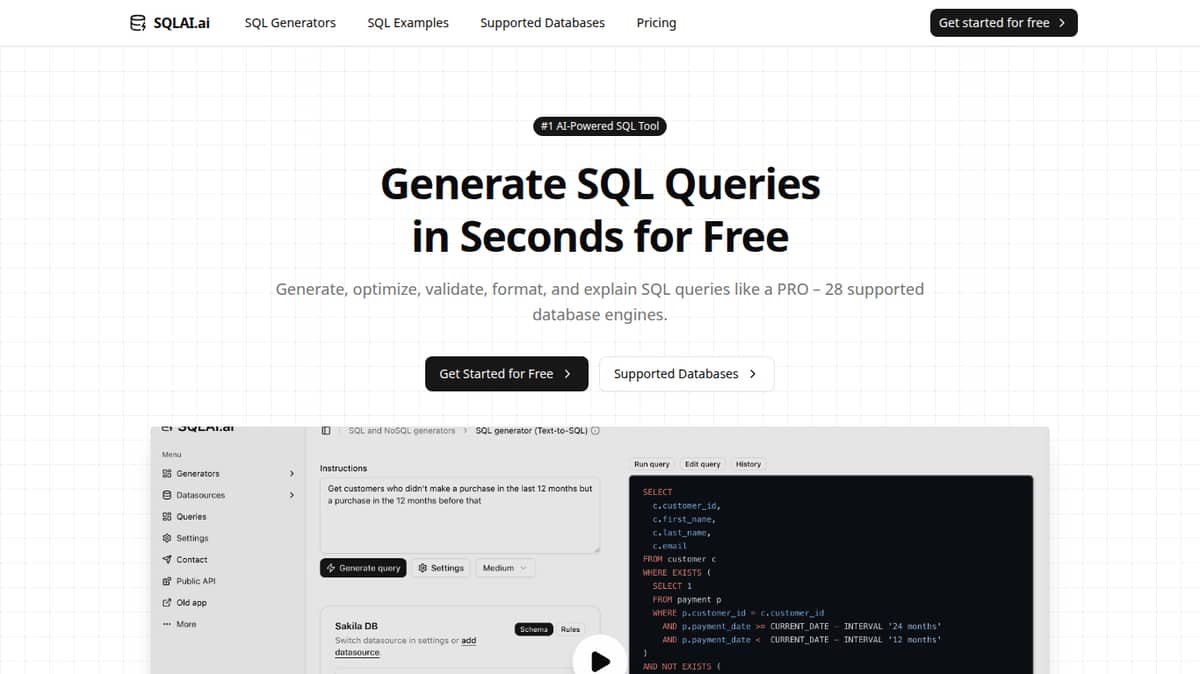Click the Public API label in the sidebar
1200x674 pixels.
pyautogui.click(x=196, y=581)
